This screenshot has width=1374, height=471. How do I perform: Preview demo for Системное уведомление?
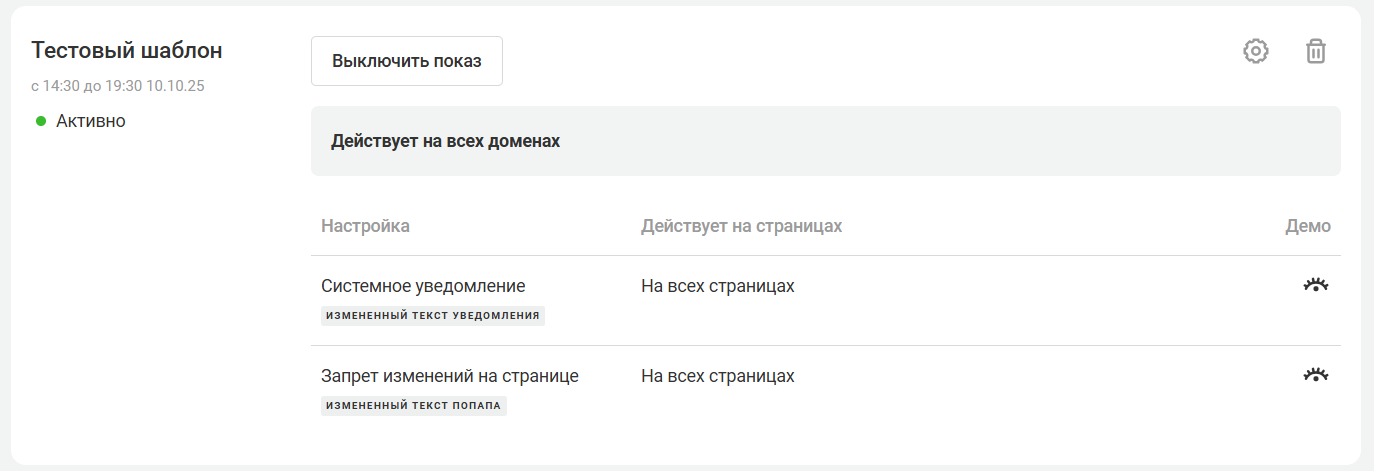1316,286
